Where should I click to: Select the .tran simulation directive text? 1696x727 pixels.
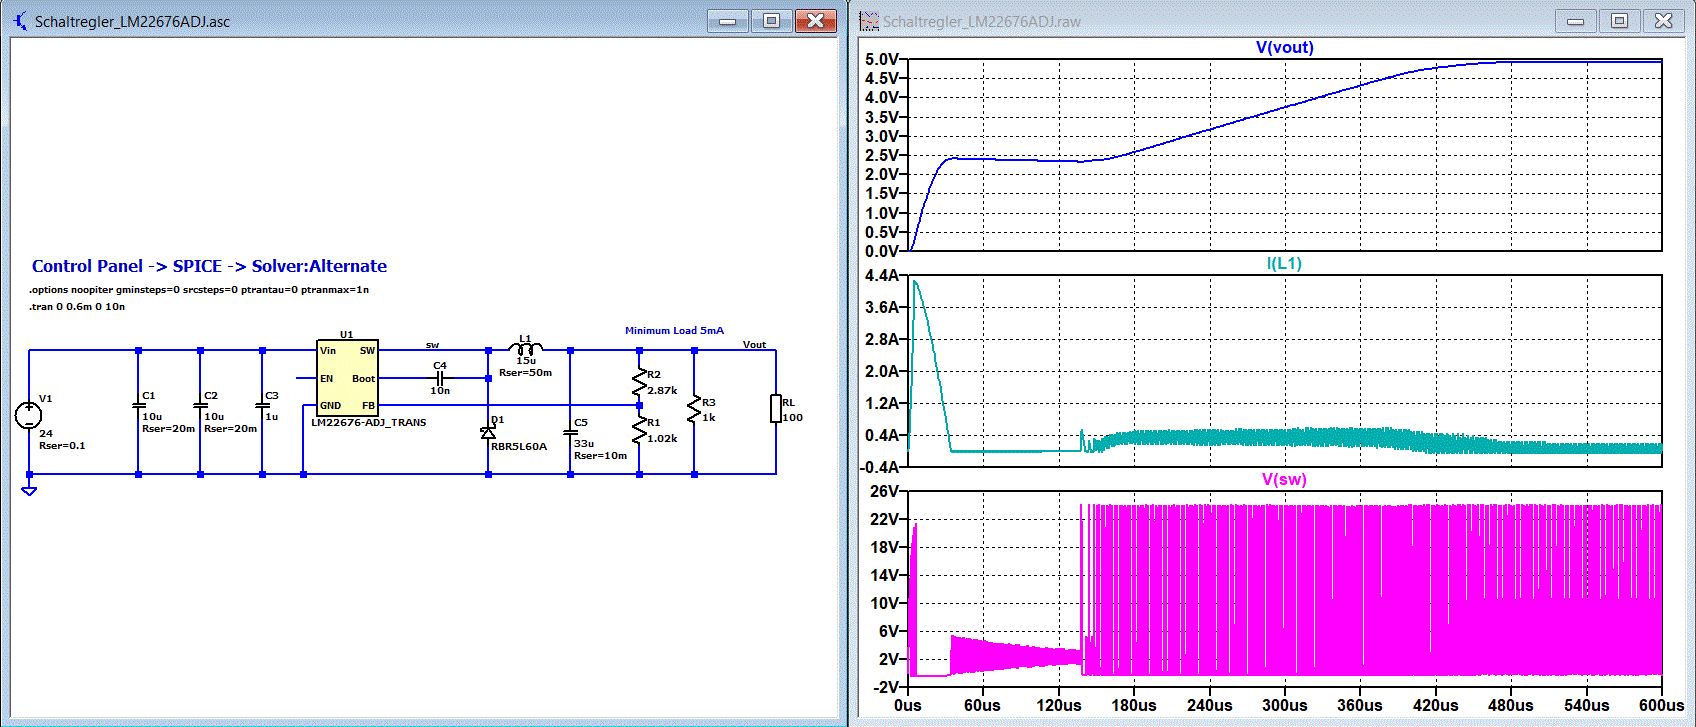point(77,307)
